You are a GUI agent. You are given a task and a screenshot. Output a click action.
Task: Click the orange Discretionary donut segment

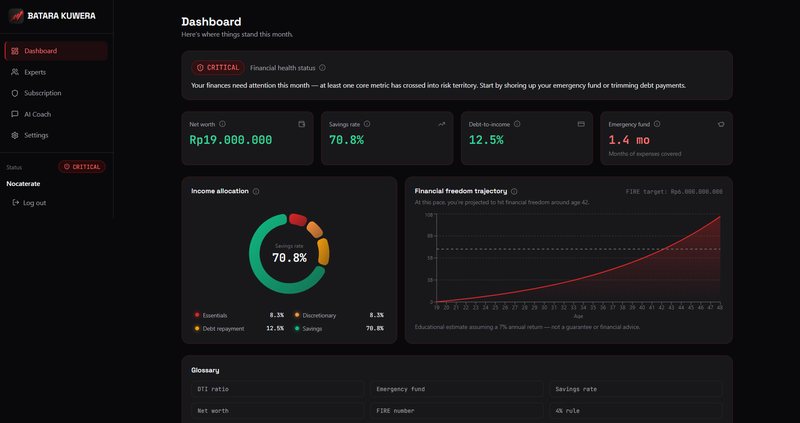(315, 230)
